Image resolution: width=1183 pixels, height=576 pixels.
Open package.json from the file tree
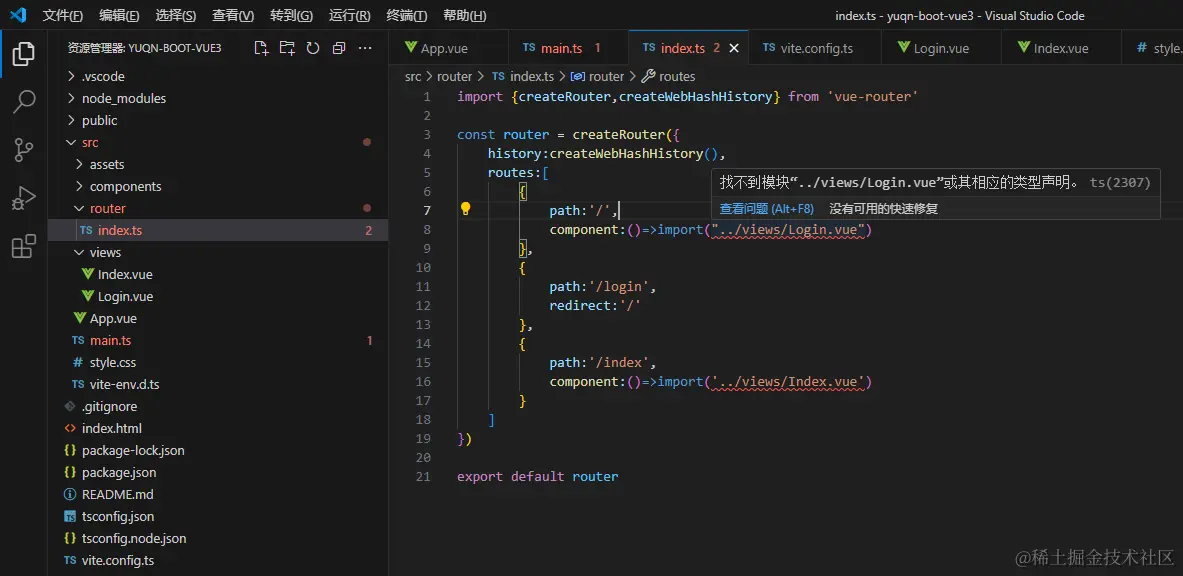point(218,472)
